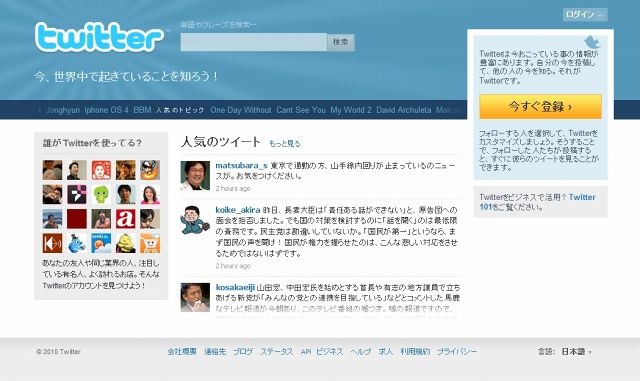Open the man by sea and mountains avatar

[x=52, y=219]
